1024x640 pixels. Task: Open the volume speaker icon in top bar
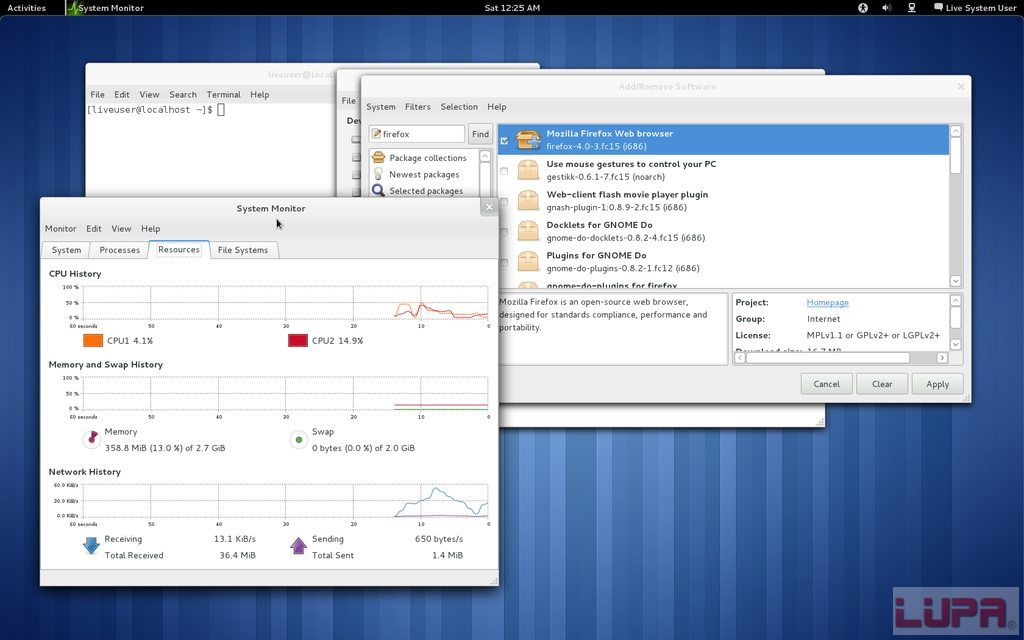[x=886, y=8]
